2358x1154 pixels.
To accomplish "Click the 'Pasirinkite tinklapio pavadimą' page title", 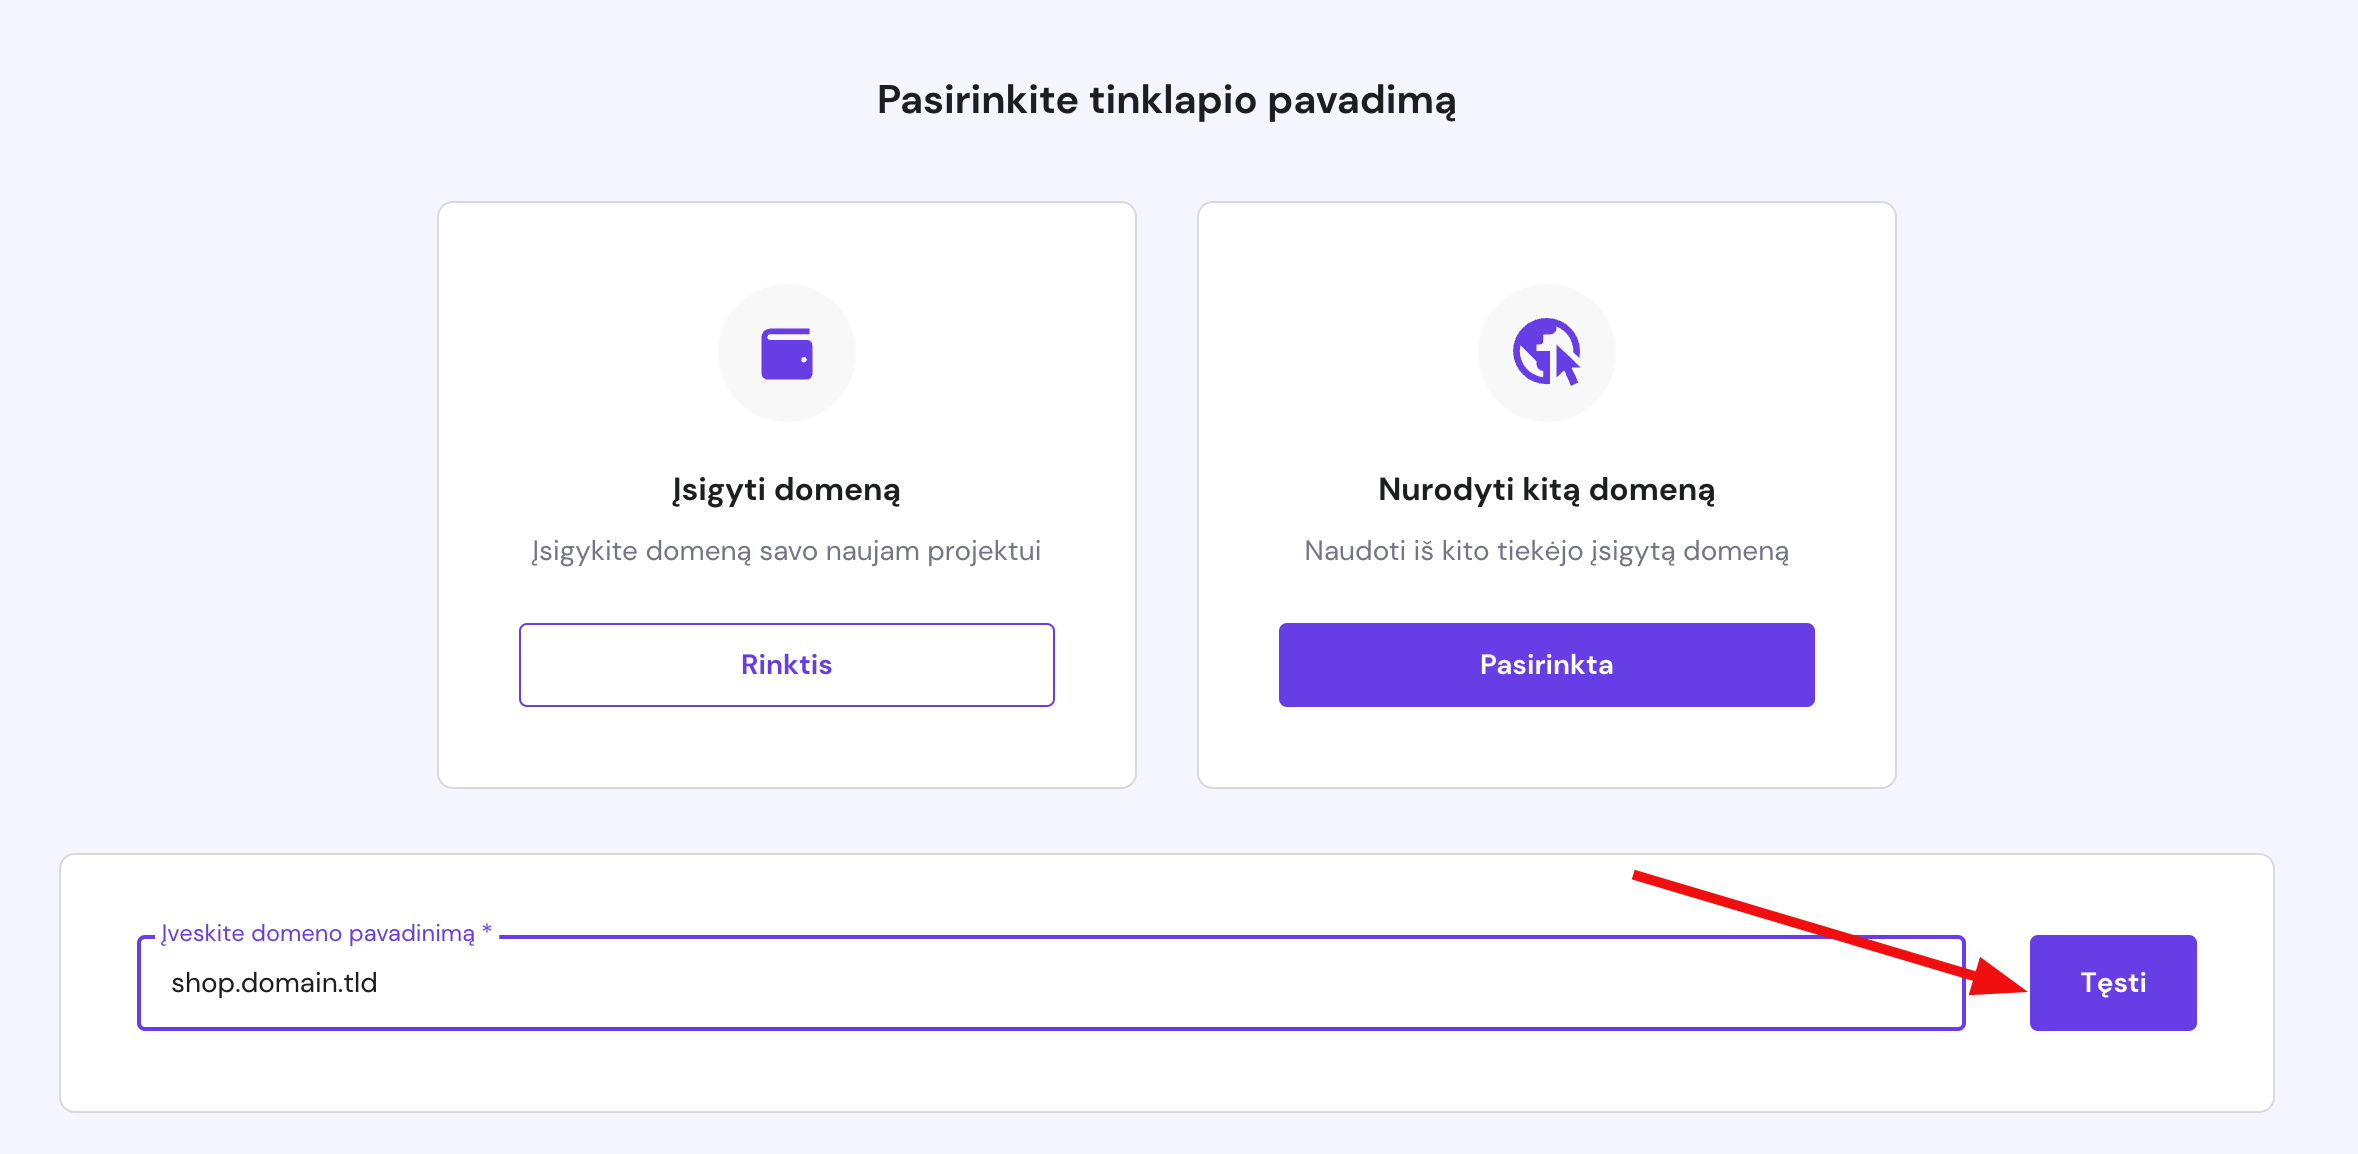I will [x=1166, y=100].
